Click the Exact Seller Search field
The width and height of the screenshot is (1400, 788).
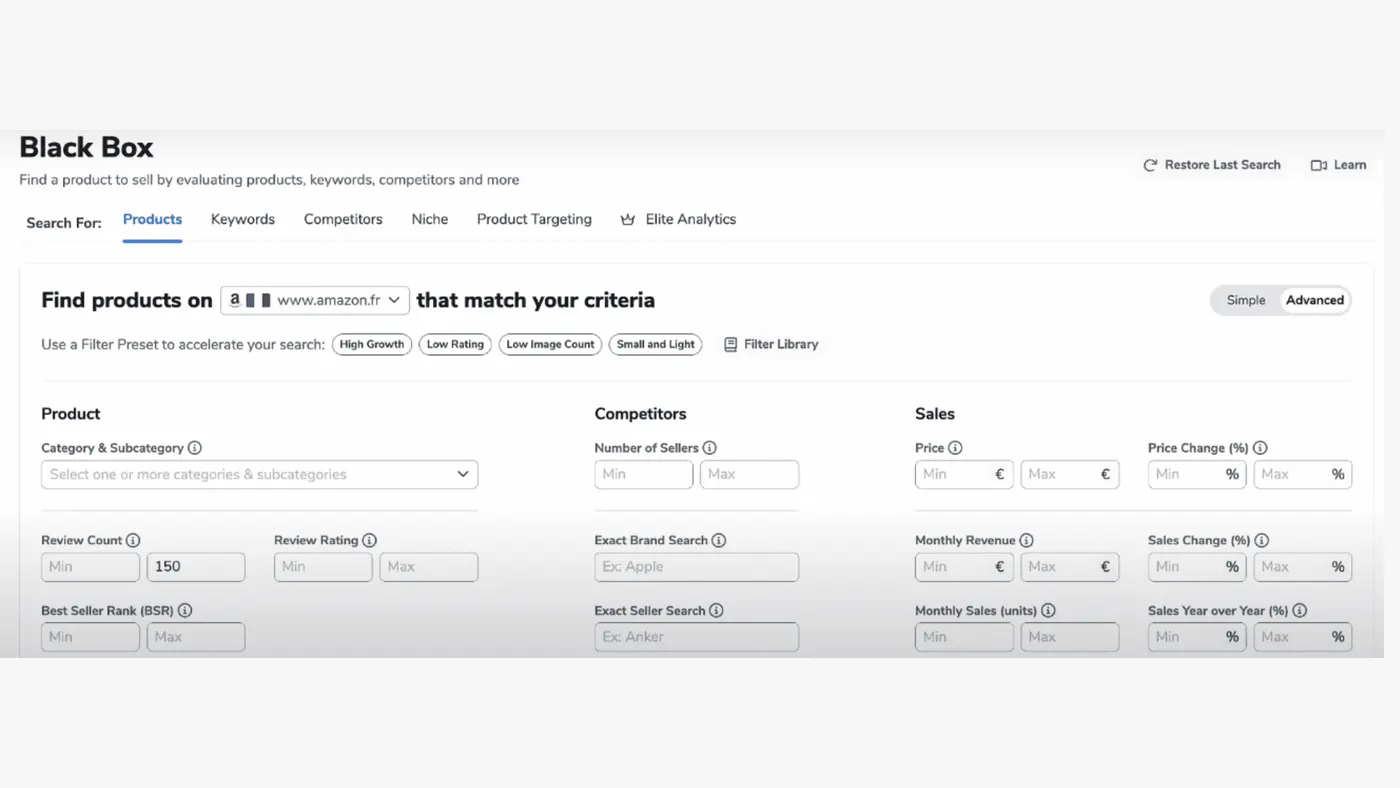coord(697,637)
